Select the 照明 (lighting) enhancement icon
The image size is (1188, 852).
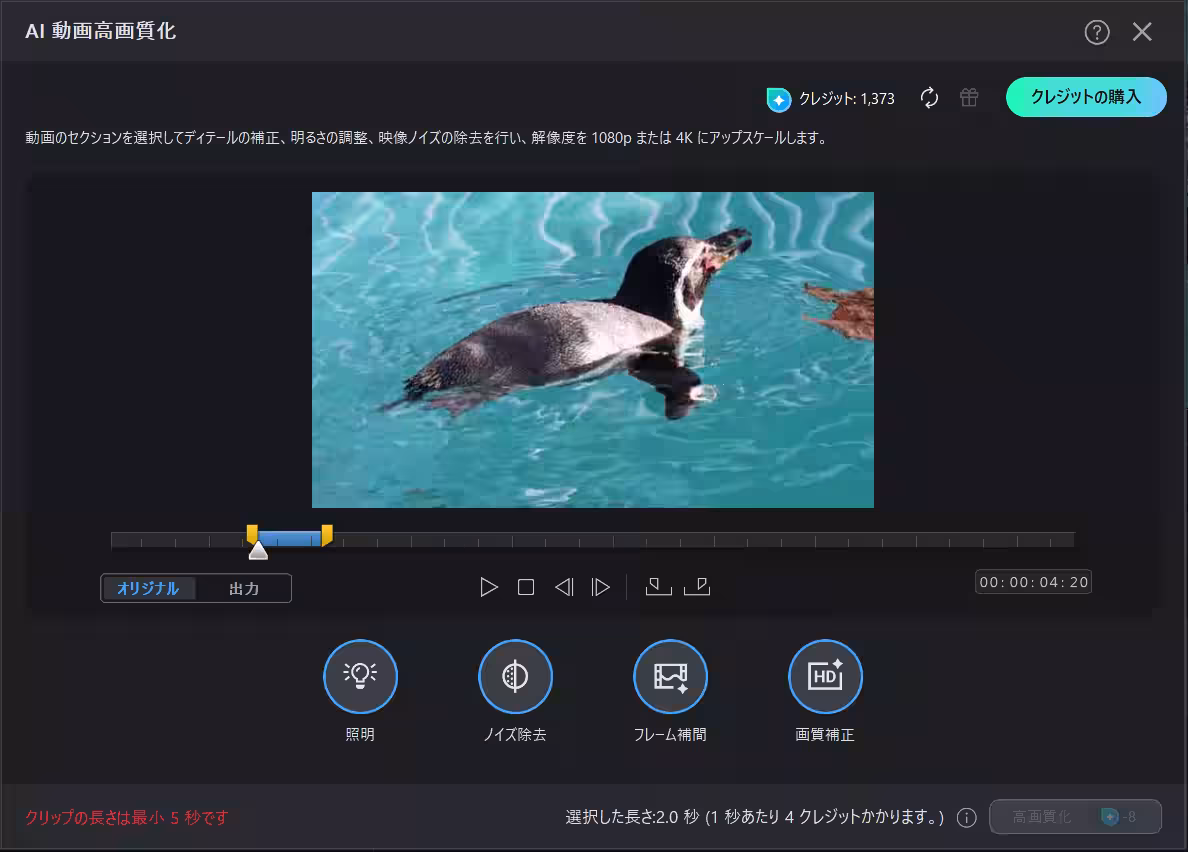(360, 676)
